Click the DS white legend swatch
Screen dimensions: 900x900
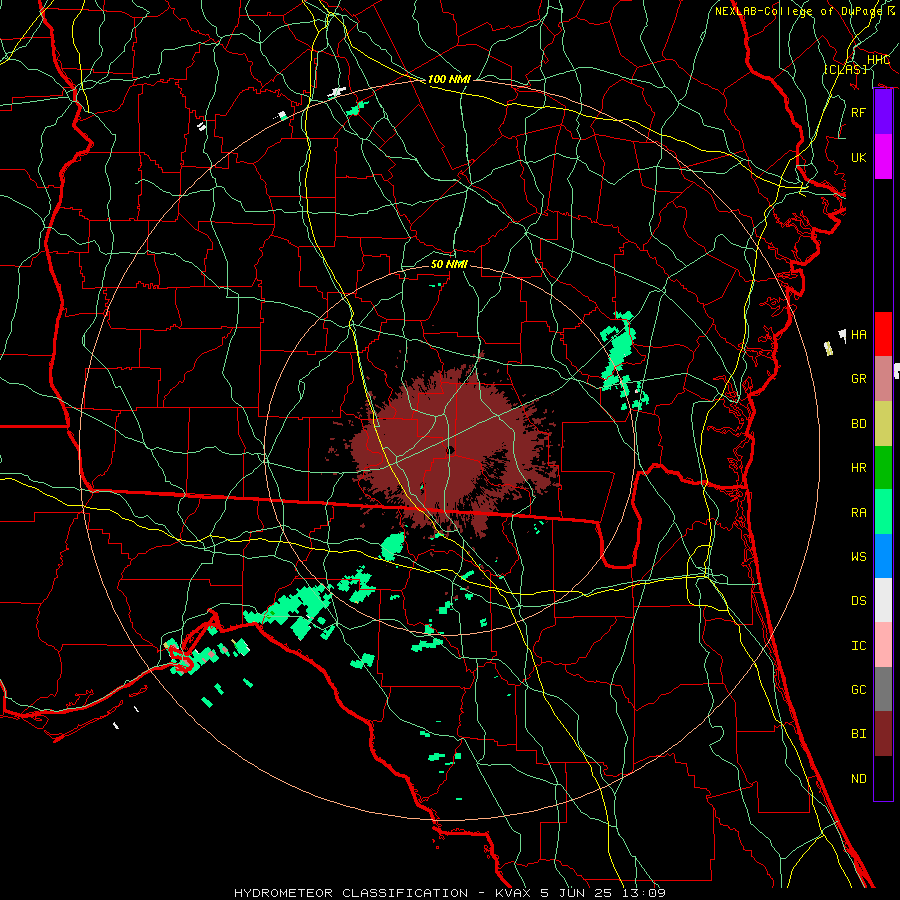click(x=883, y=600)
